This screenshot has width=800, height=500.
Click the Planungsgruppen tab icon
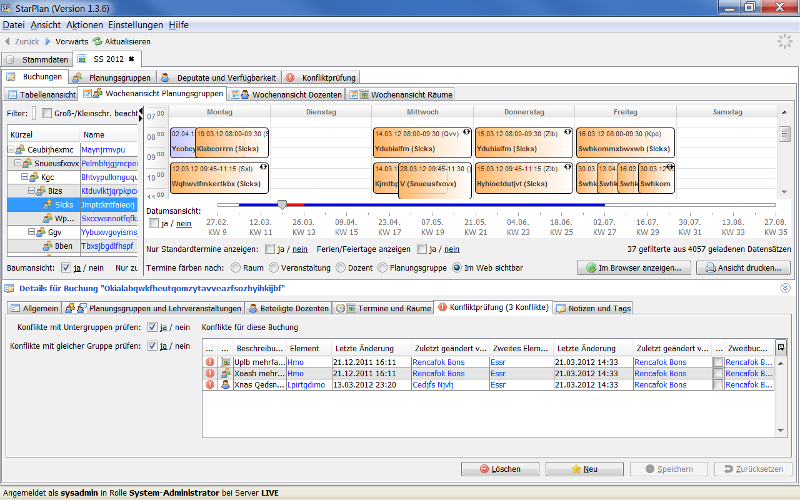point(78,78)
